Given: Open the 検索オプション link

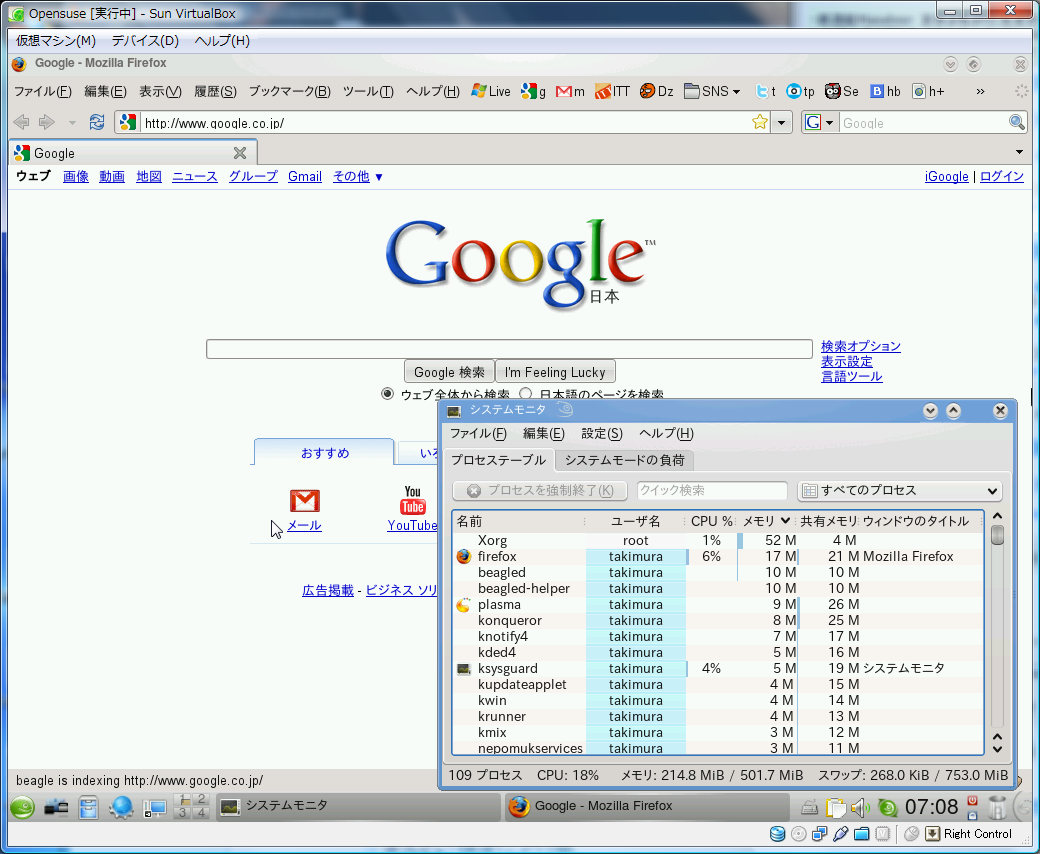Looking at the screenshot, I should coord(860,346).
